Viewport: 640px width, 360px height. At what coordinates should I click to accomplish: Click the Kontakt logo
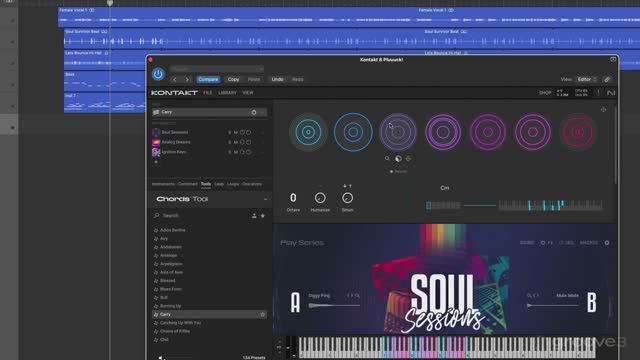(x=174, y=93)
